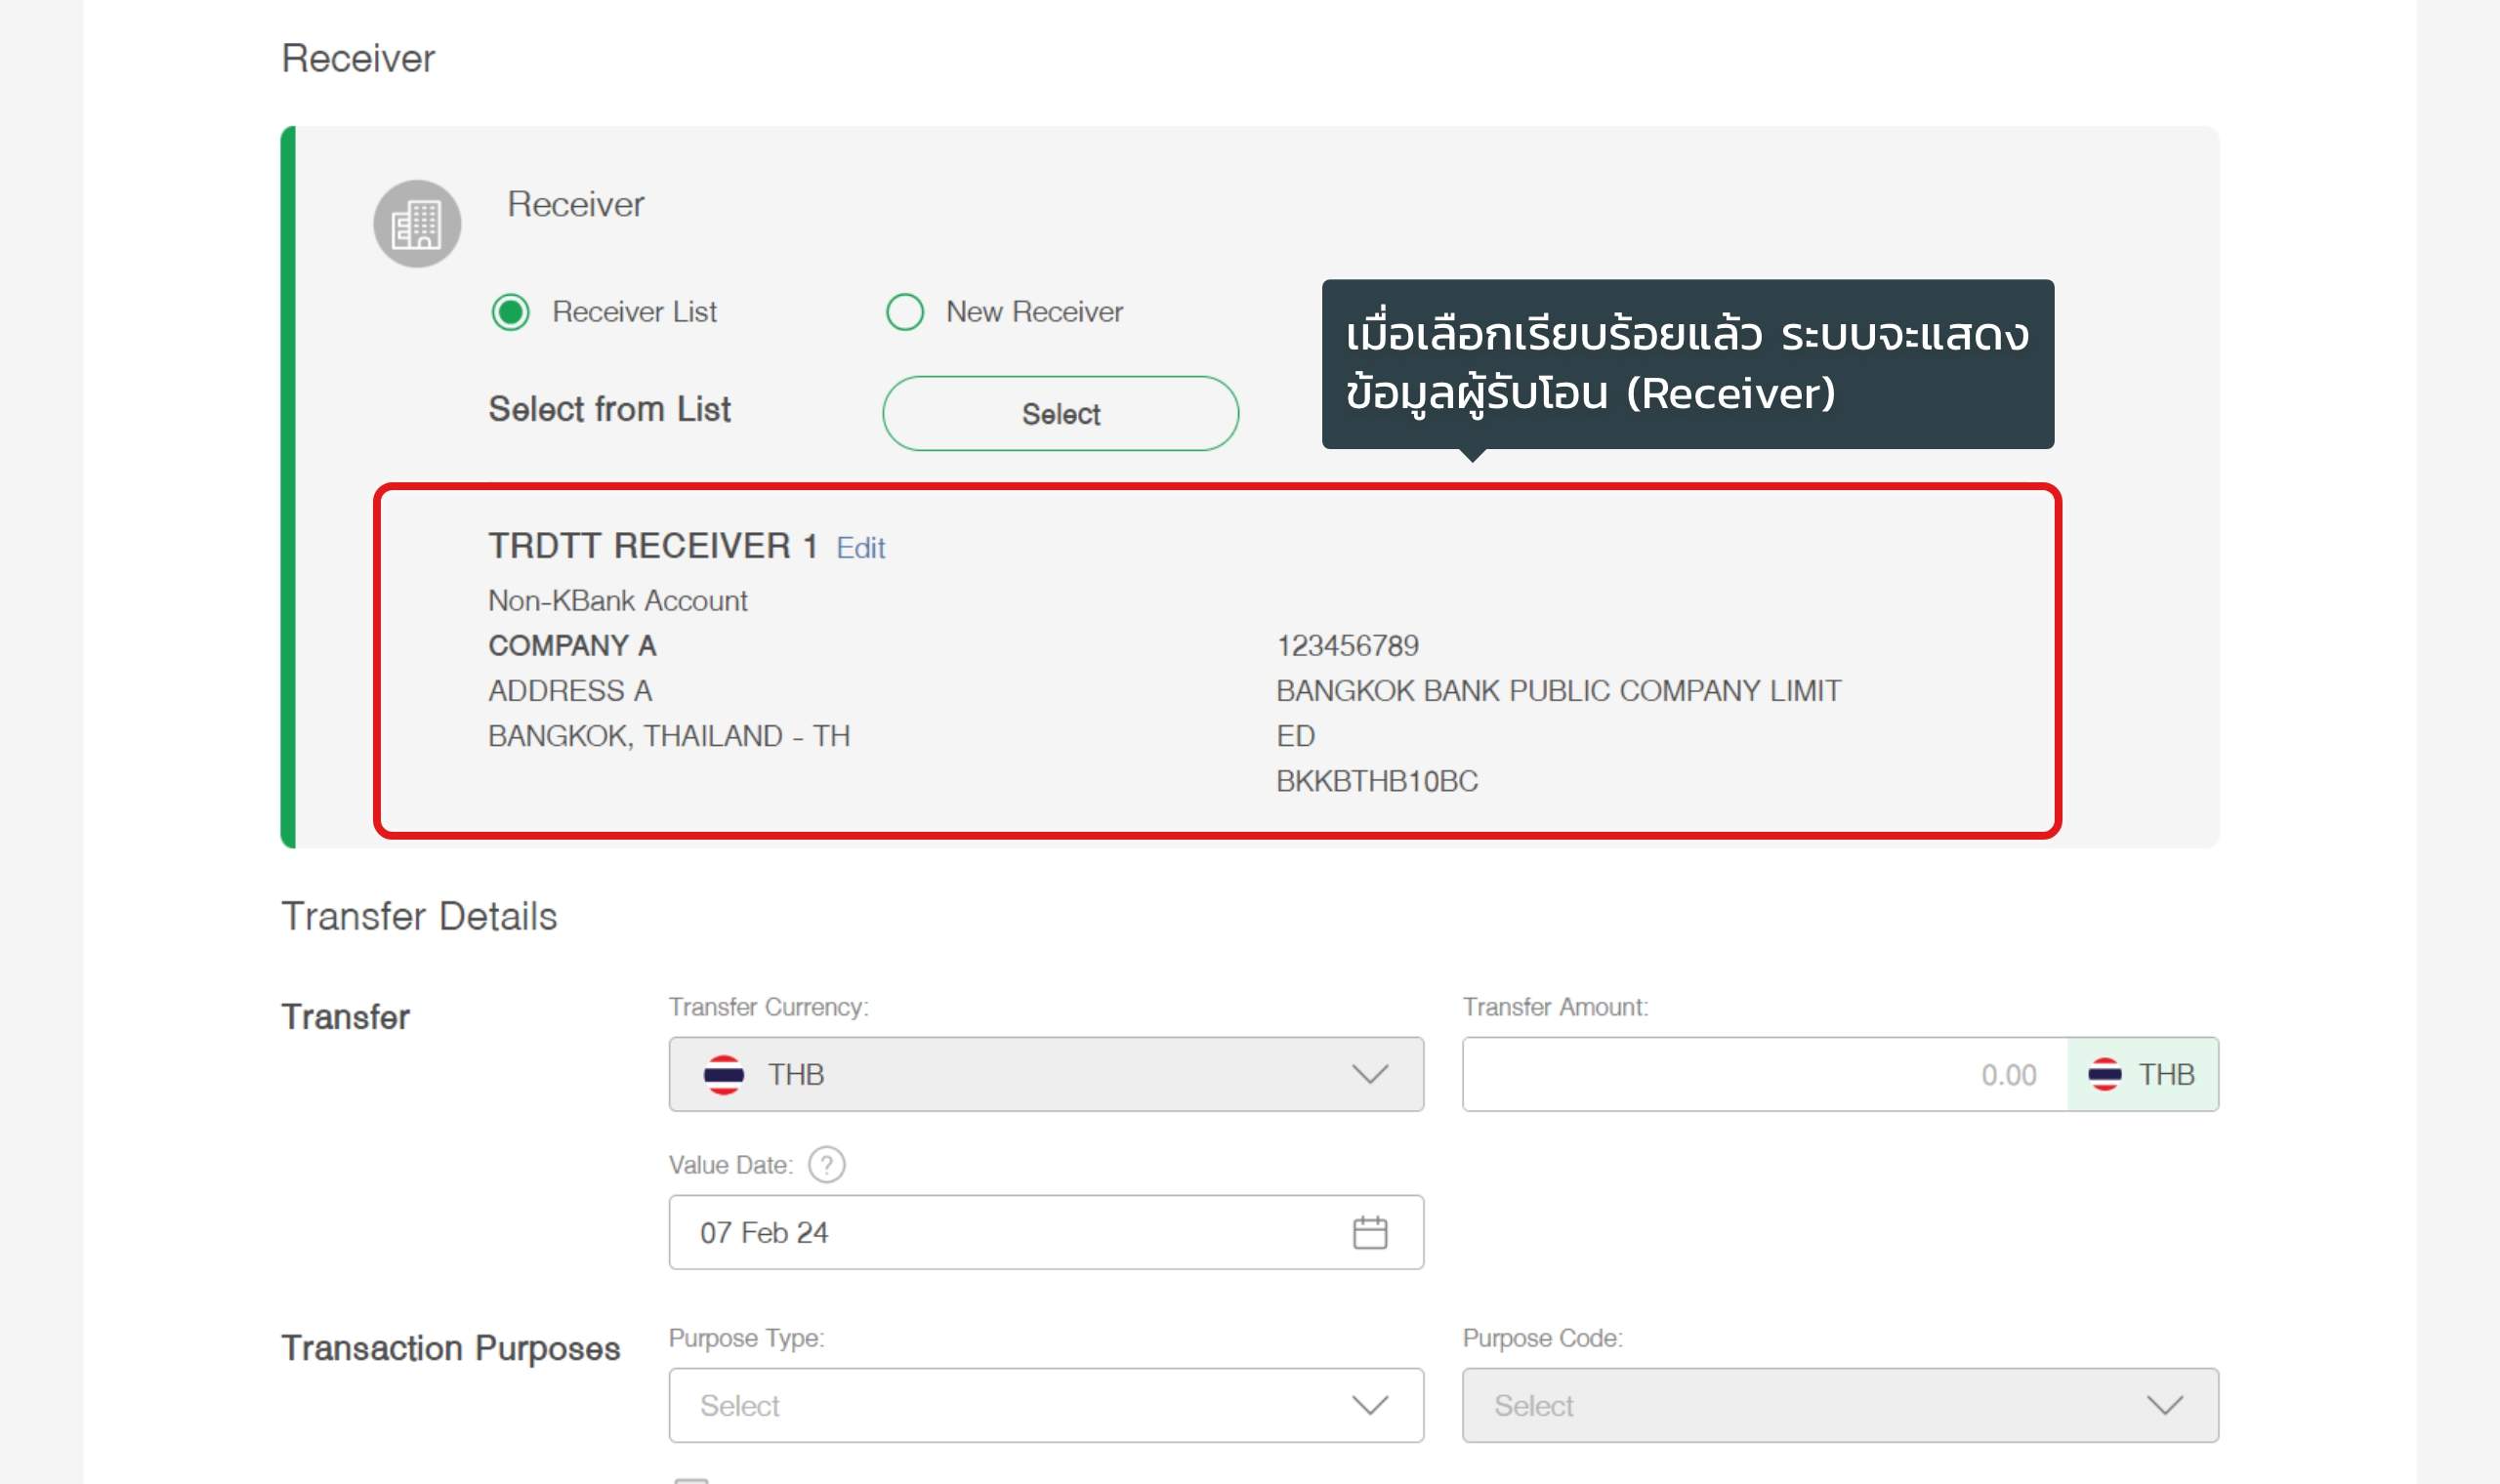Open Edit link for TRDTT RECEIVER 1
The width and height of the screenshot is (2500, 1484).
[860, 548]
